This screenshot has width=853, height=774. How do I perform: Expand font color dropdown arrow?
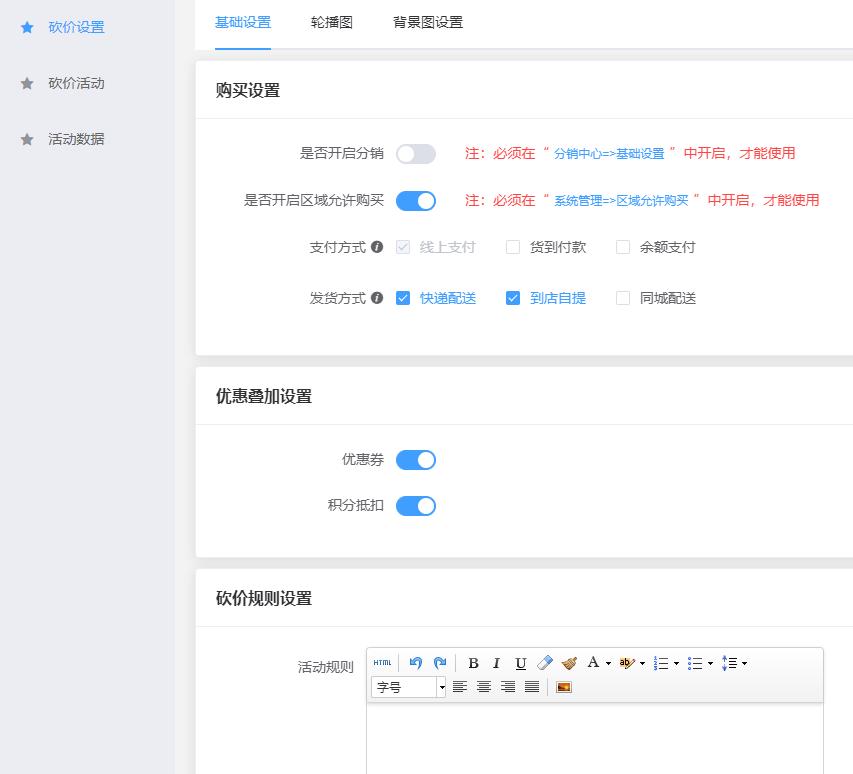(x=608, y=663)
